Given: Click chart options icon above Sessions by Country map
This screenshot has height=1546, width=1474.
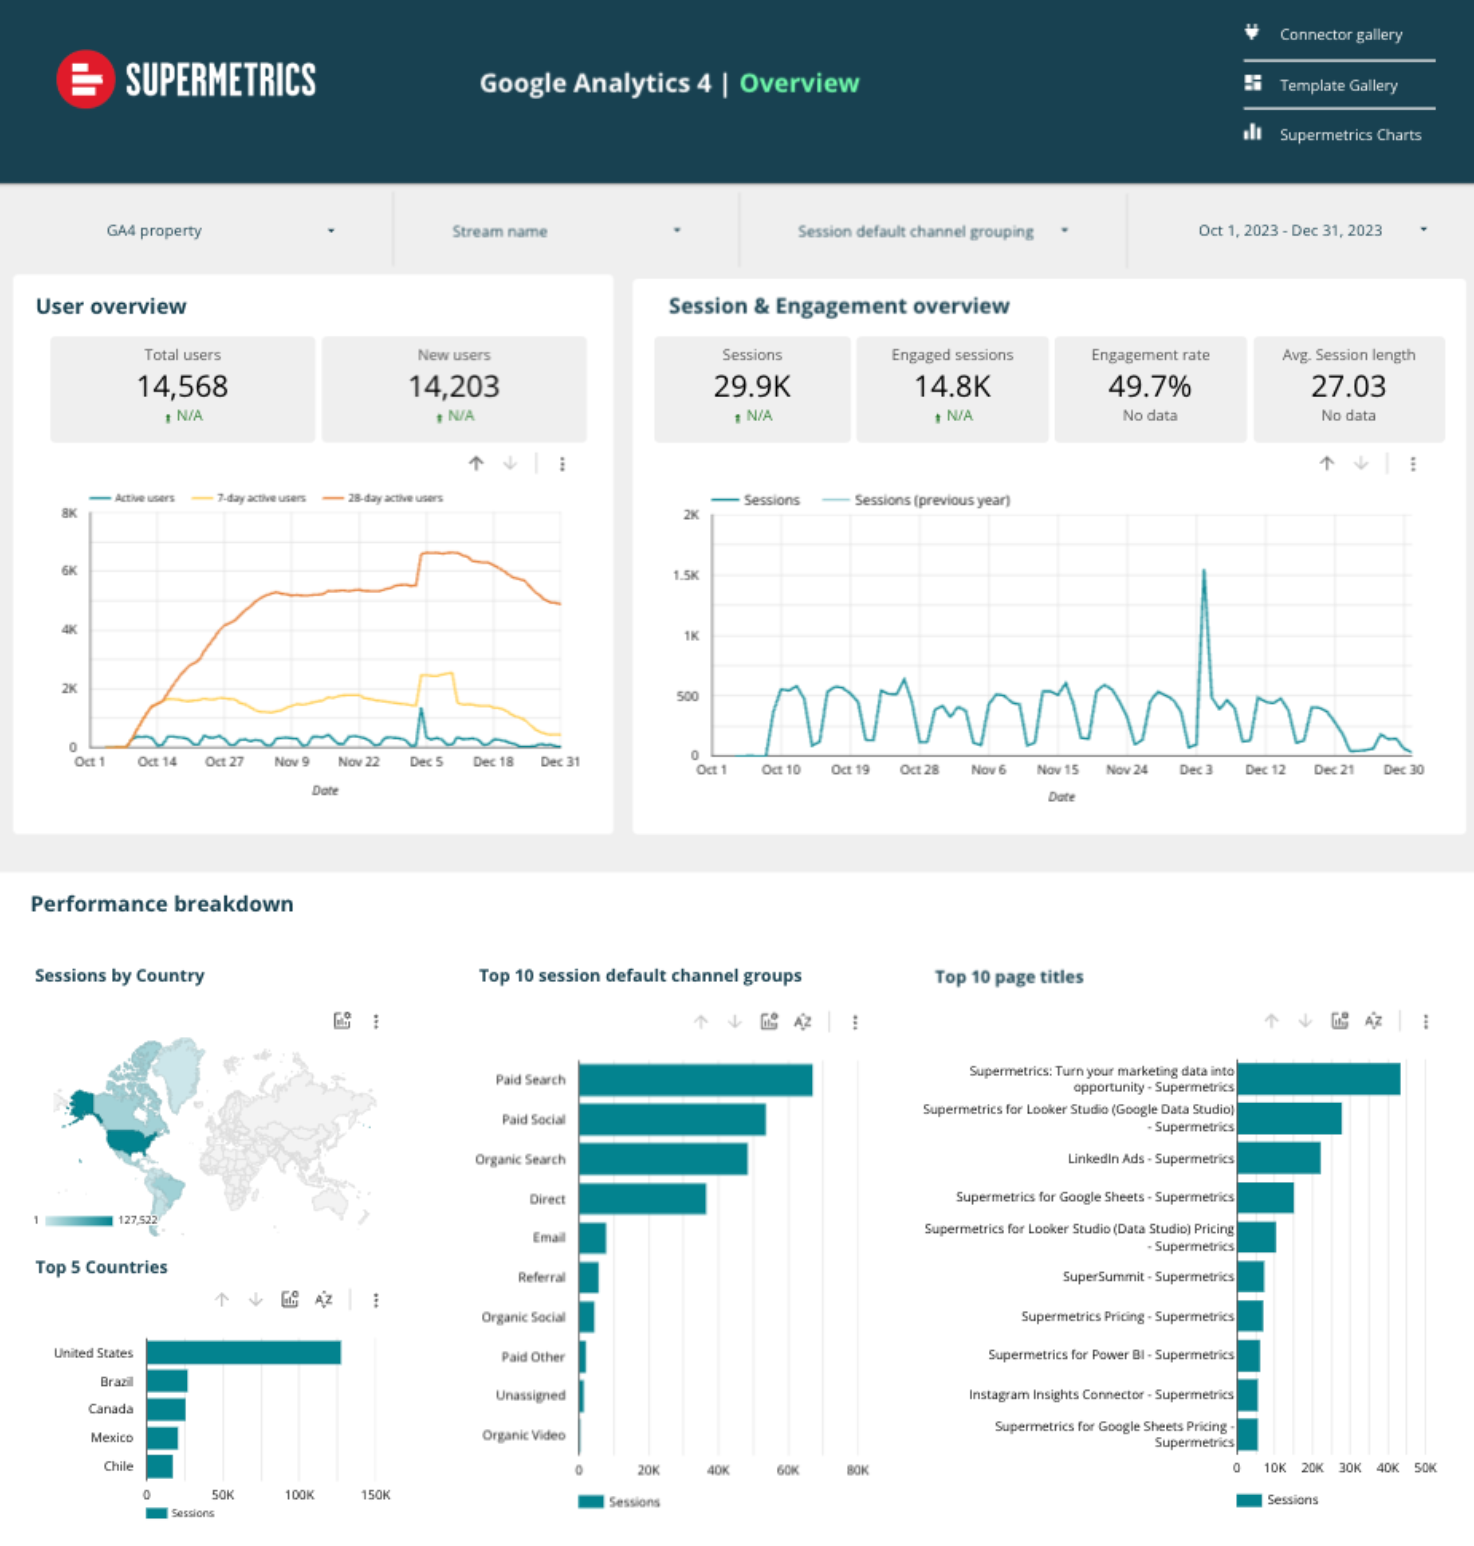Looking at the screenshot, I should pos(342,1021).
